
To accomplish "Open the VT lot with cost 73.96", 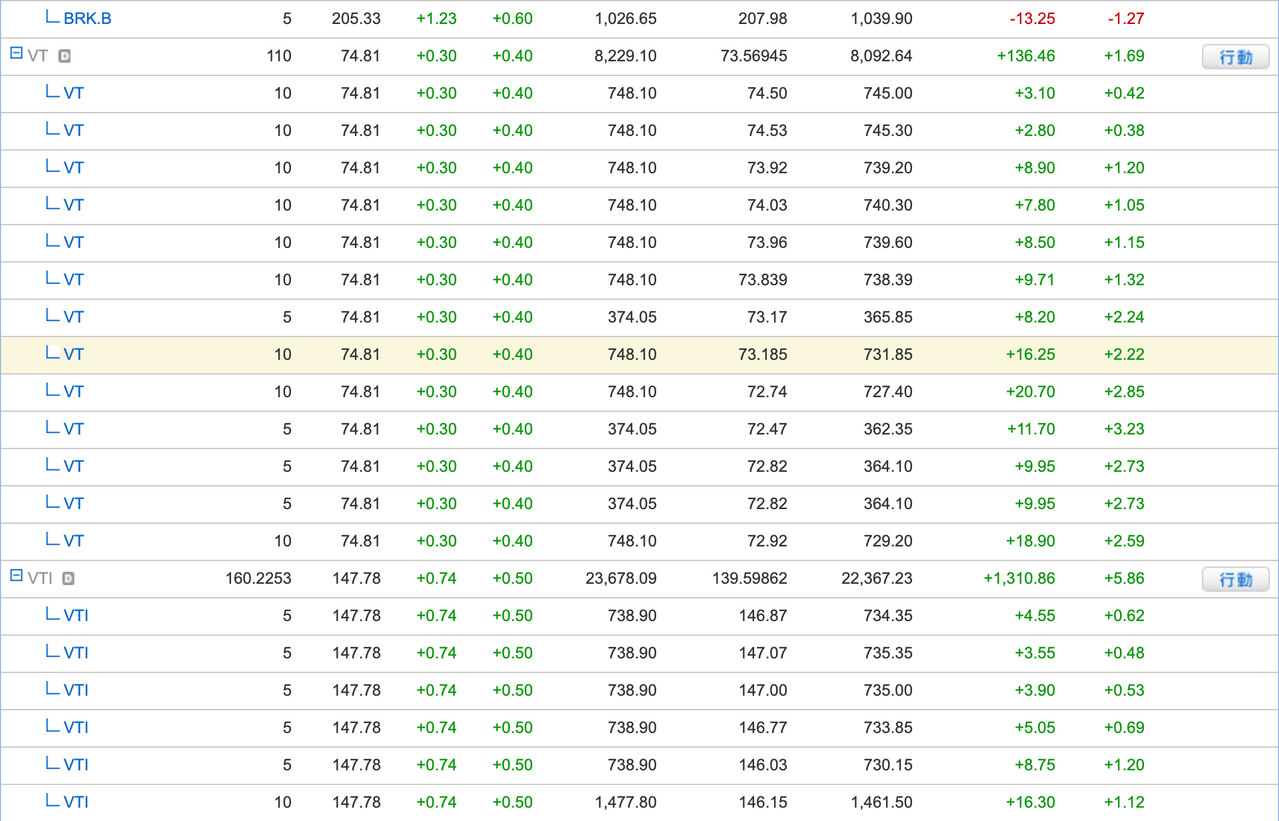I will pos(74,242).
